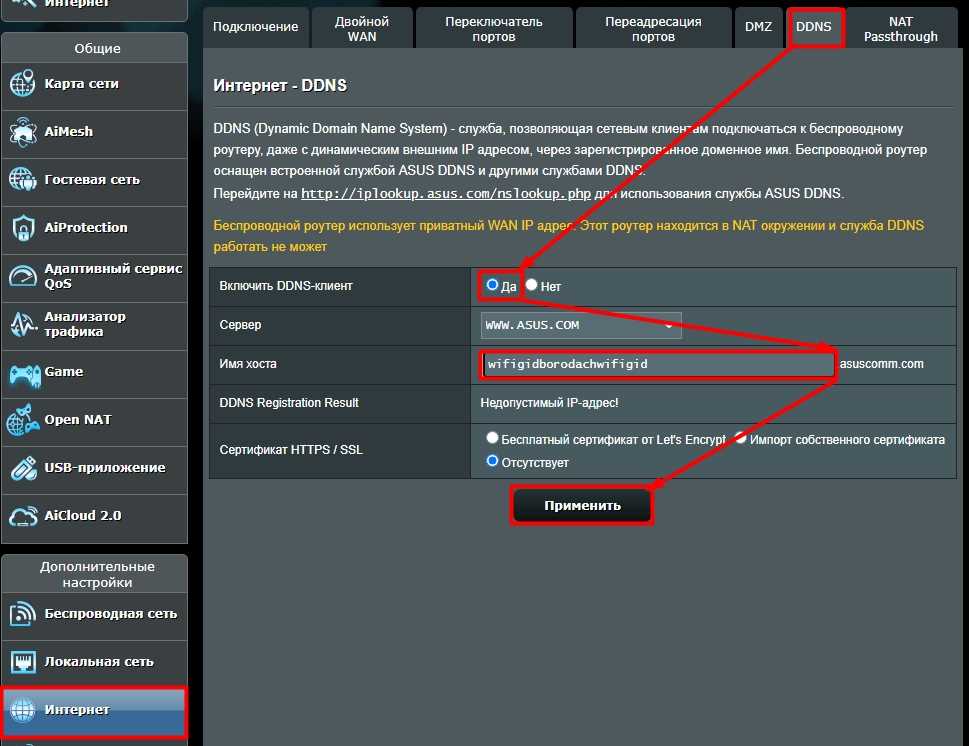The height and width of the screenshot is (746, 969).
Task: Click the AiMesh sidebar icon
Action: (23, 132)
